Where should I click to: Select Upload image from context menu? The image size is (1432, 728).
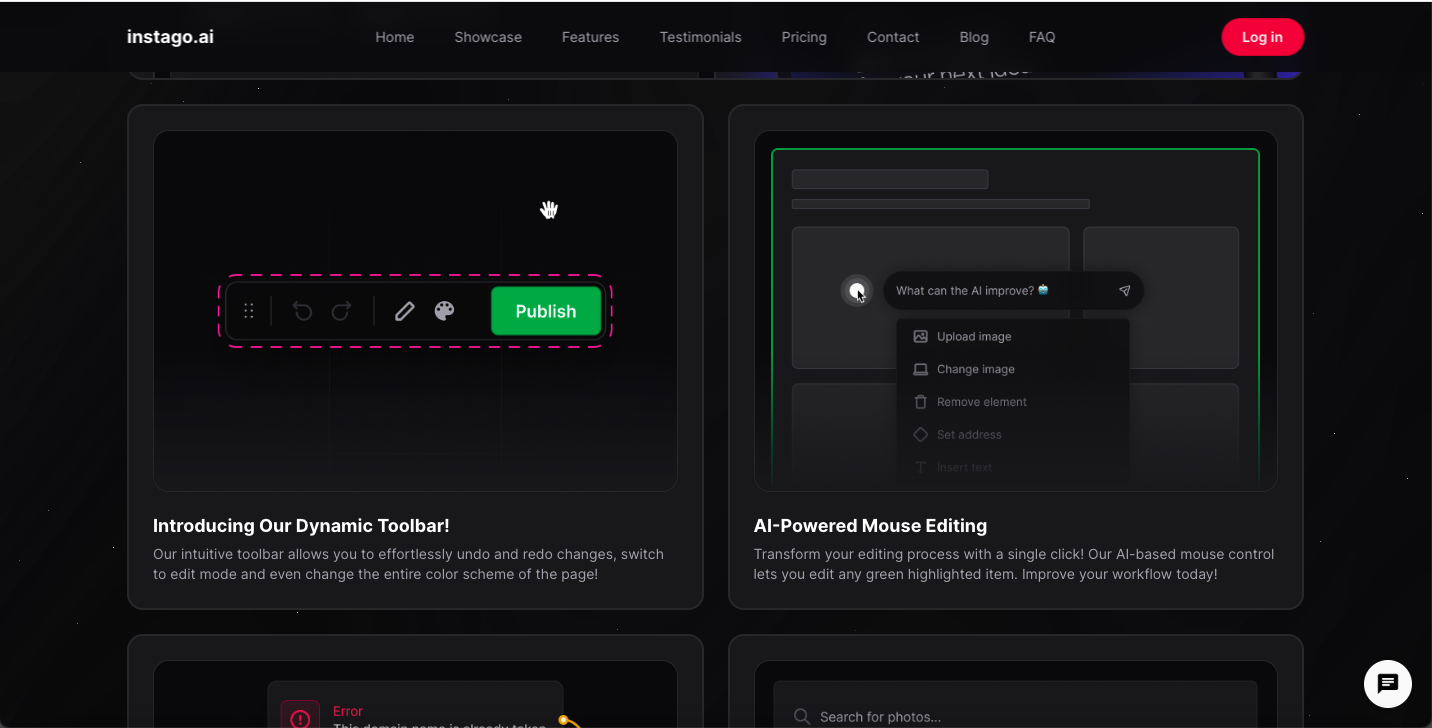click(x=973, y=337)
